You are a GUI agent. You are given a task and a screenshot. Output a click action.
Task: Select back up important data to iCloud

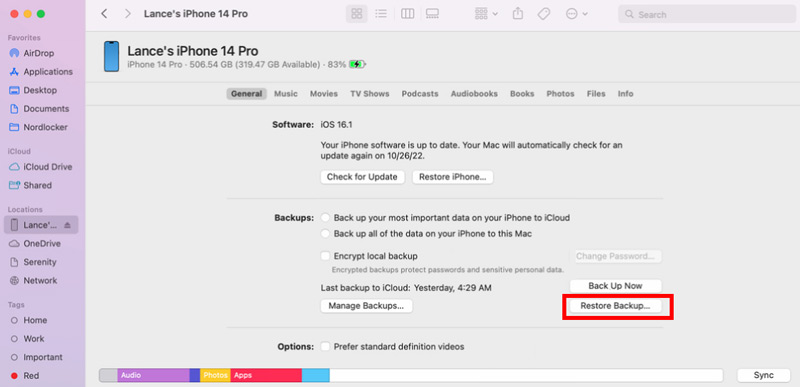[x=326, y=218]
